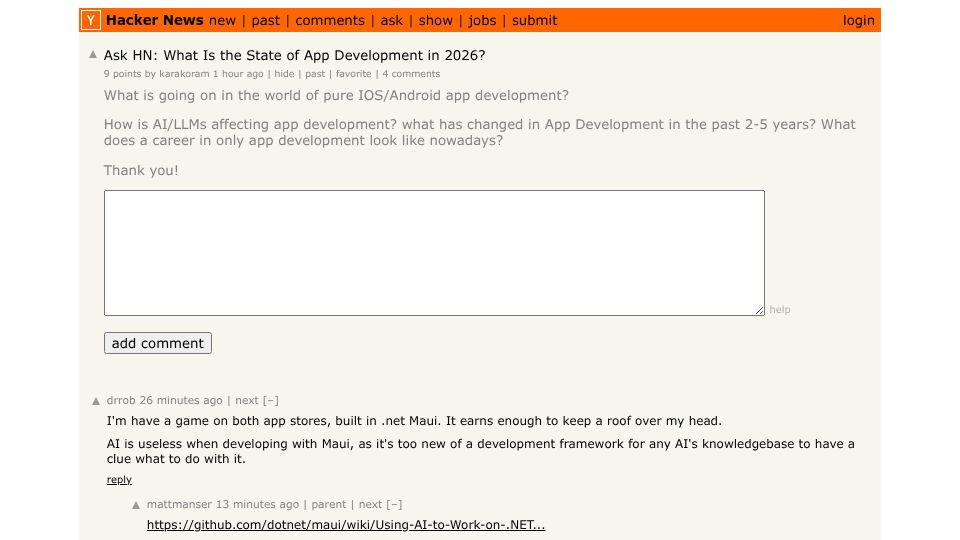Screen dimensions: 960x540
Task: Click drrob's '26 minutes ago' timestamp
Action: pyautogui.click(x=181, y=400)
